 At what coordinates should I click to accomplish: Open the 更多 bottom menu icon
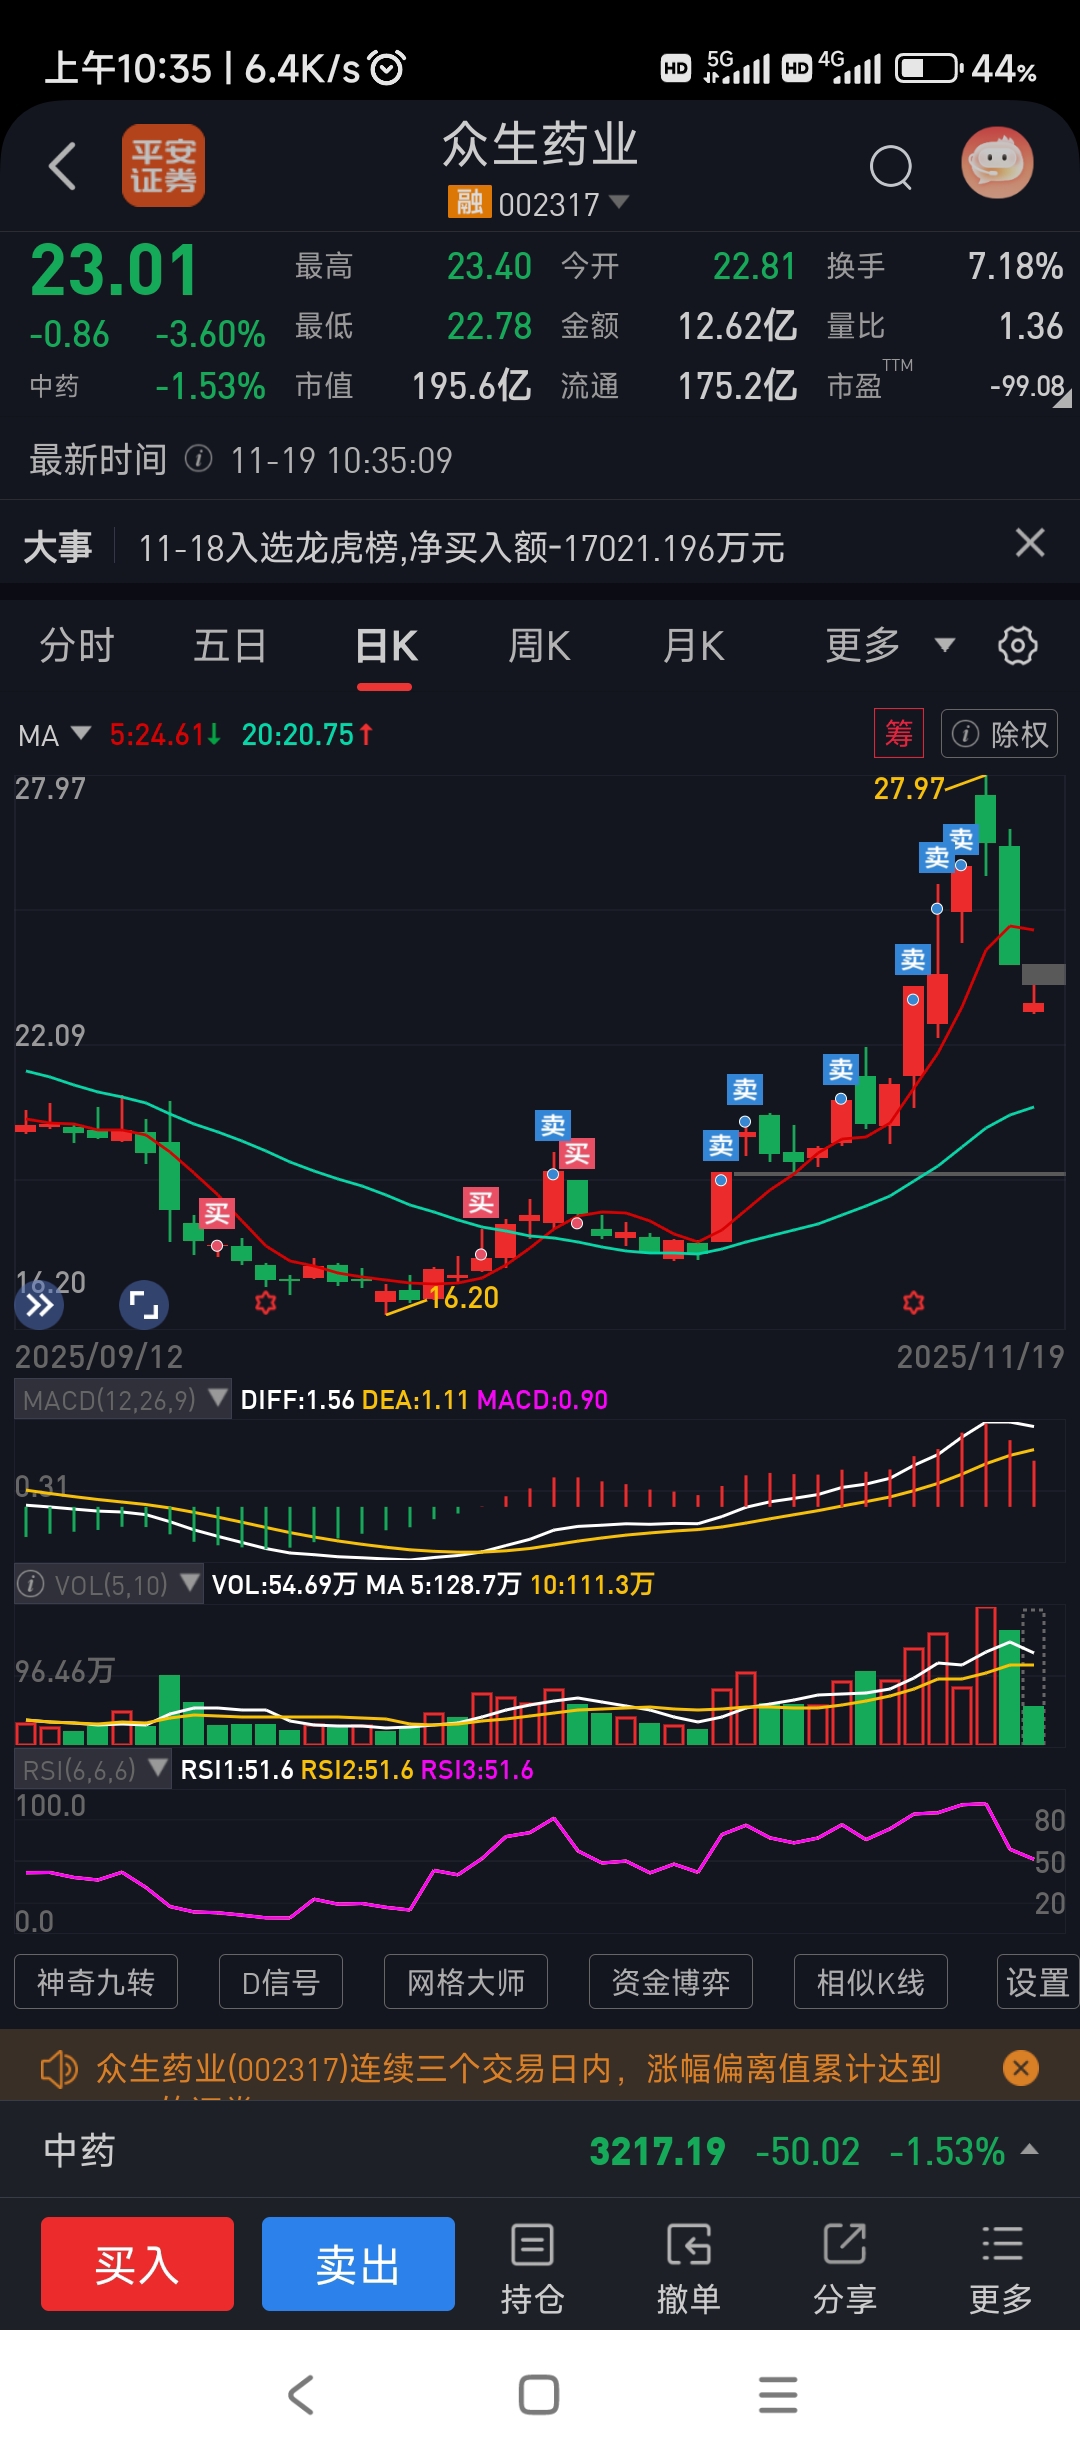point(1001,2268)
